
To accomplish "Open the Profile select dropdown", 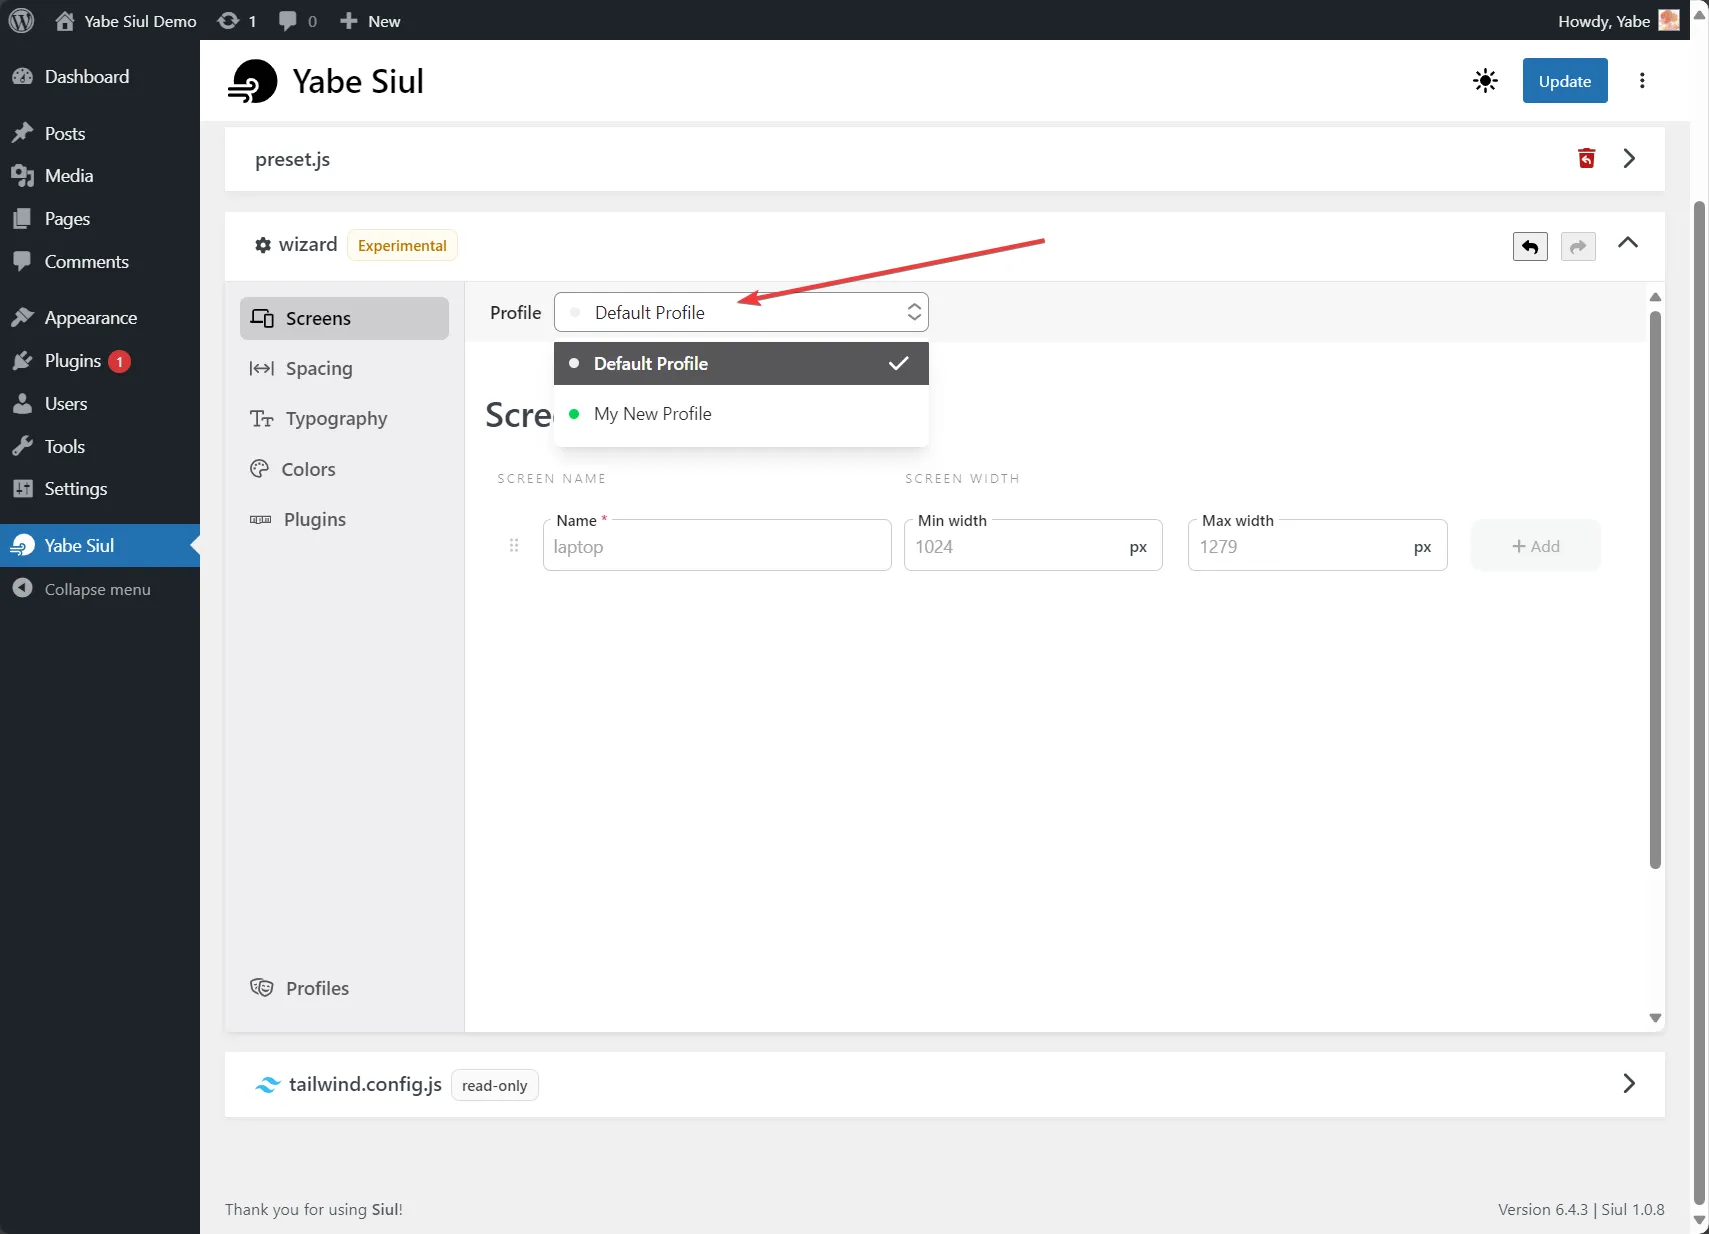I will tap(741, 312).
